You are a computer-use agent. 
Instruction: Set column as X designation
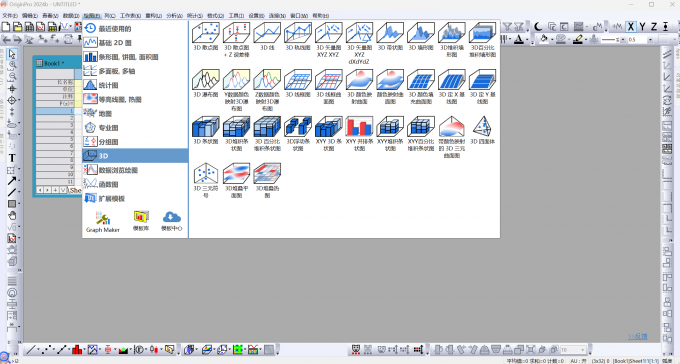pos(631,27)
